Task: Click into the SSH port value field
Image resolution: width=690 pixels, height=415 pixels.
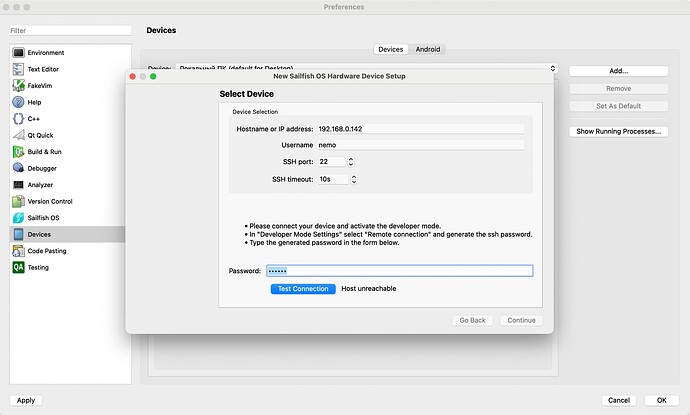Action: [332, 162]
